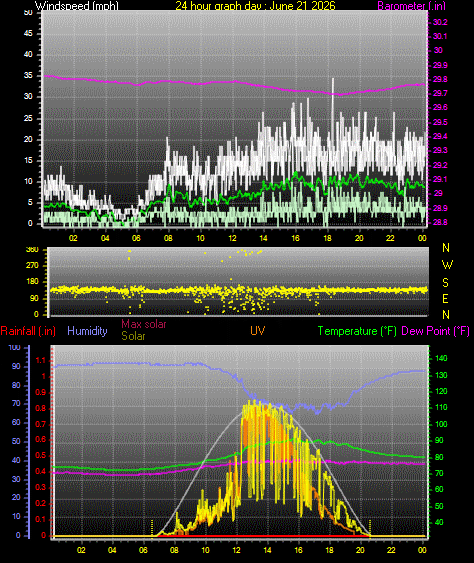Select the orange "UV" legend label
Image resolution: width=474 pixels, height=563 pixels.
[x=257, y=331]
